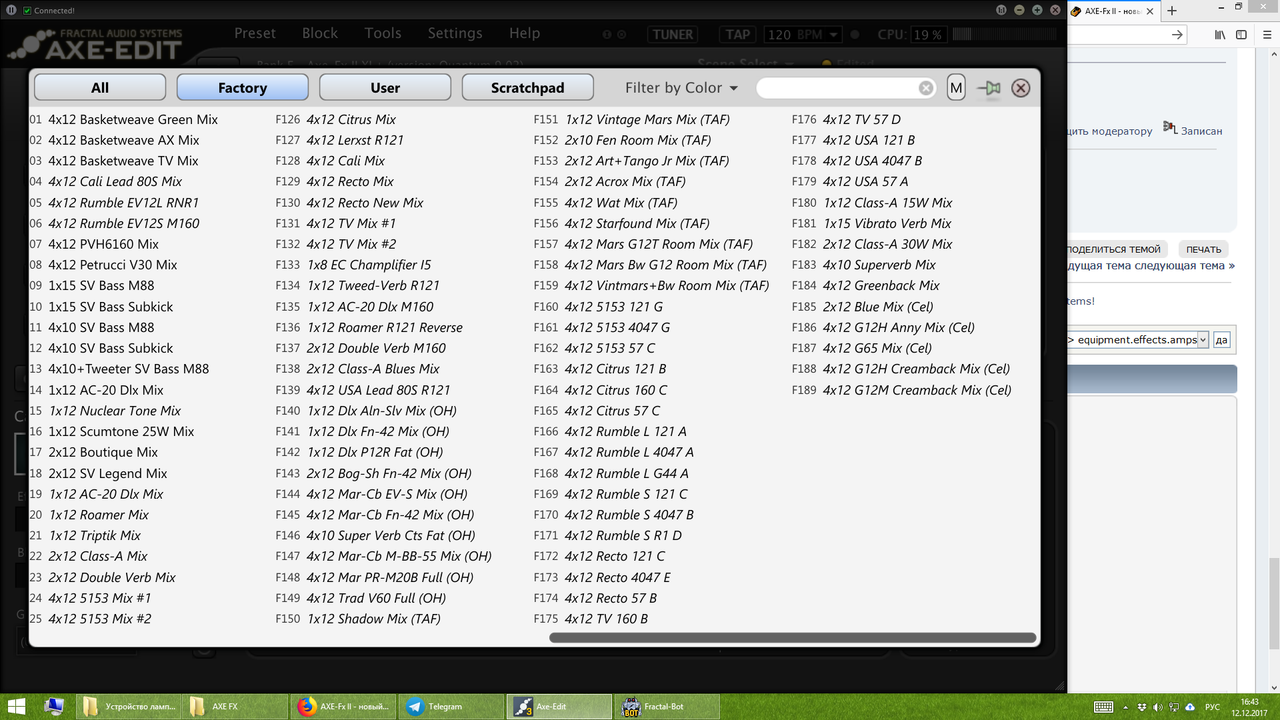Toggle the Firefox sidebar icon

tap(1242, 35)
